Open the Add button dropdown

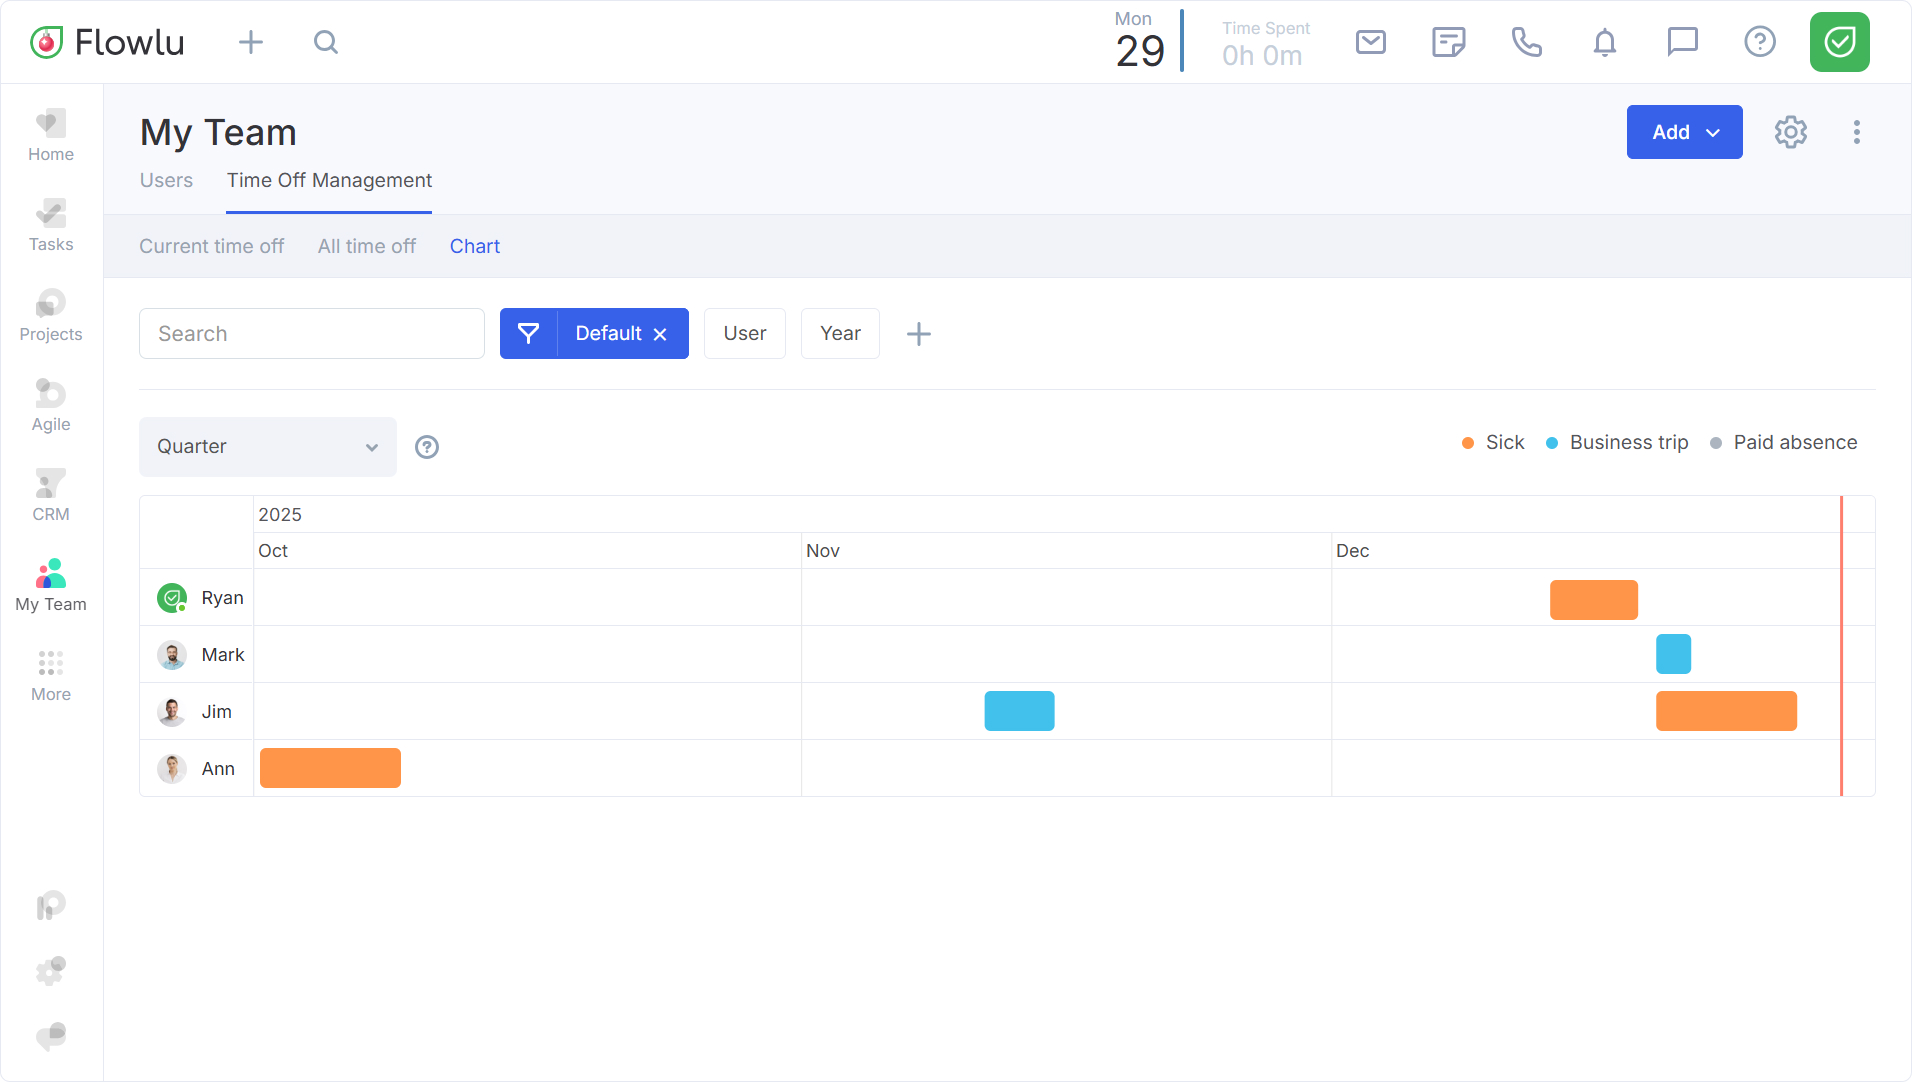[x=1684, y=132]
